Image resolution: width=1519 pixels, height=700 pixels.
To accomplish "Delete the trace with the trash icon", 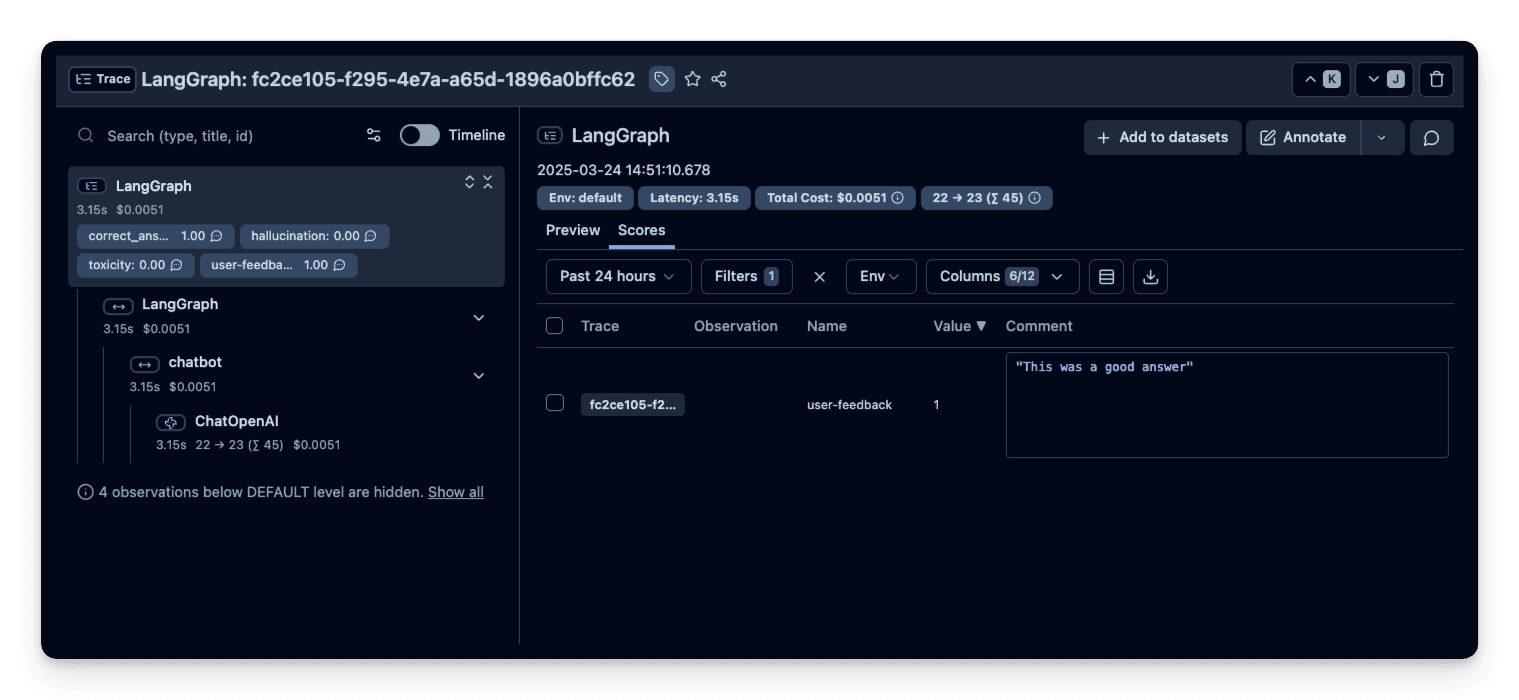I will point(1436,79).
